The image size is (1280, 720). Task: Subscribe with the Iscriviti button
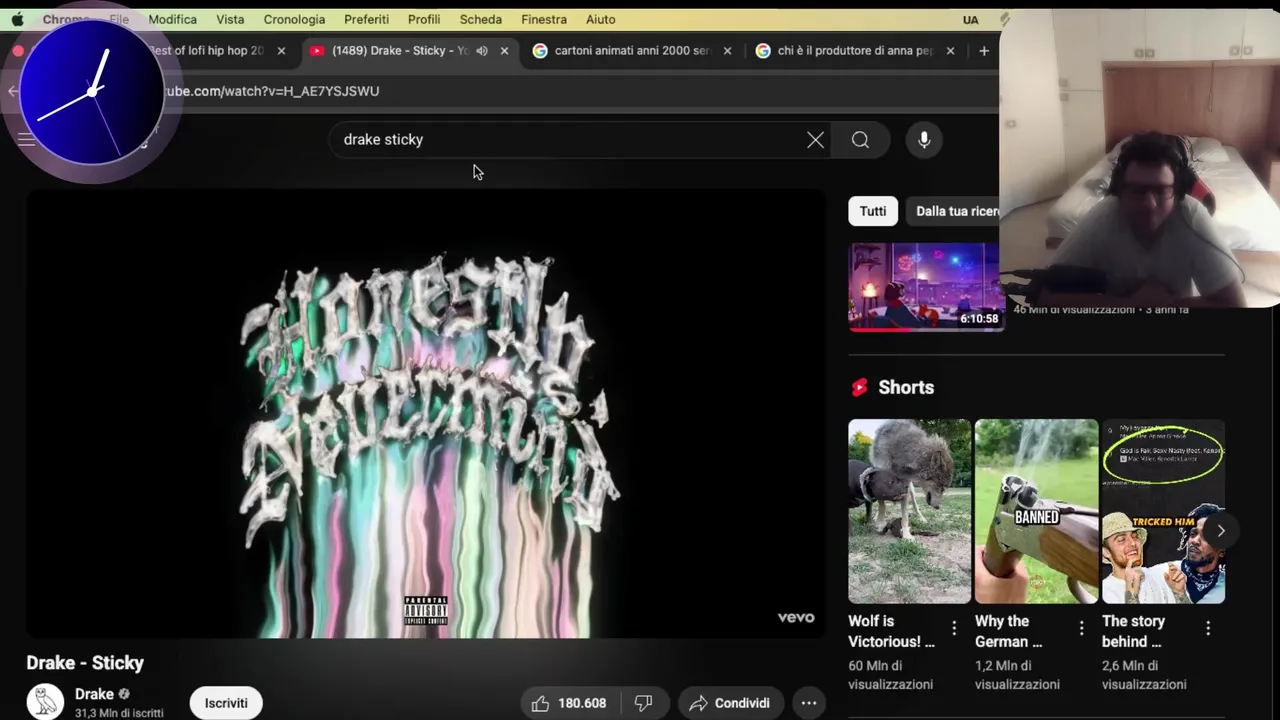pos(226,703)
